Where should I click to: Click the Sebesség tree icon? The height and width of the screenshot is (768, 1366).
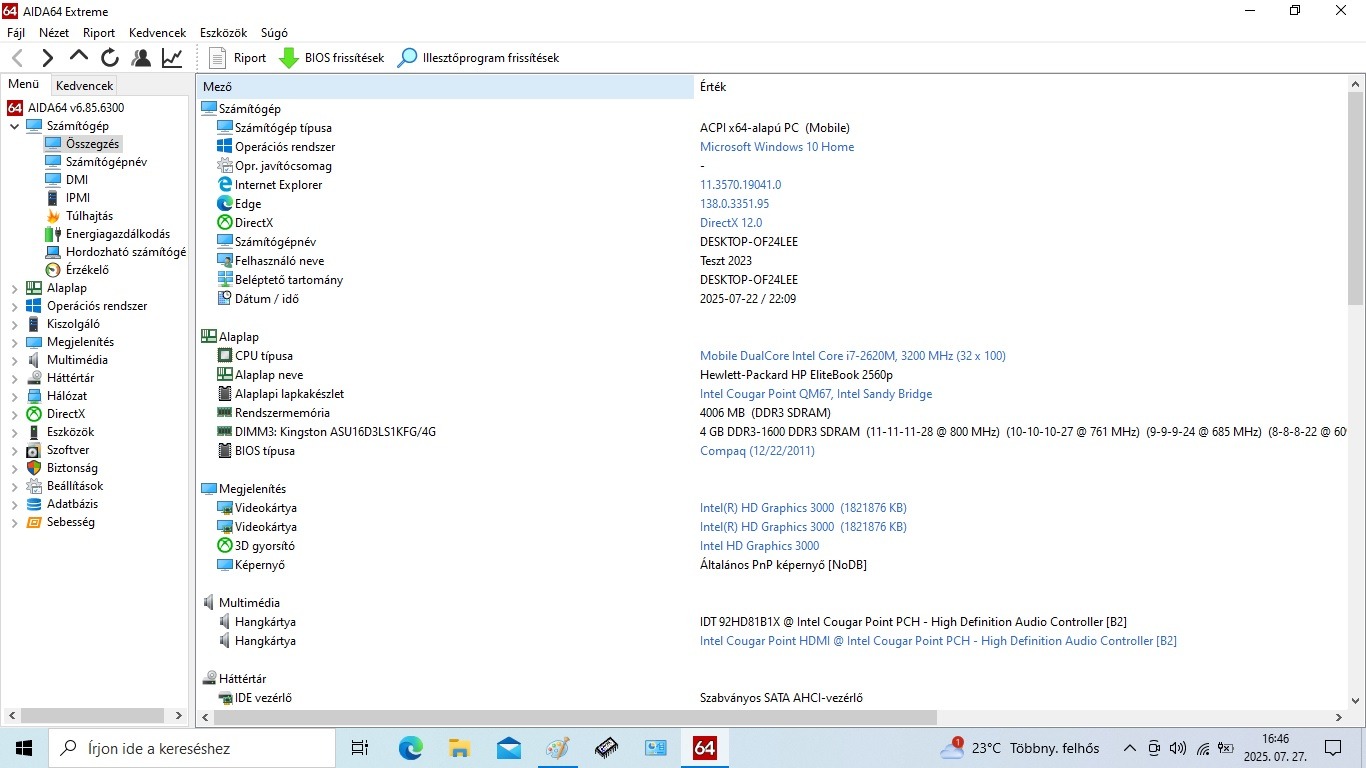[x=34, y=522]
